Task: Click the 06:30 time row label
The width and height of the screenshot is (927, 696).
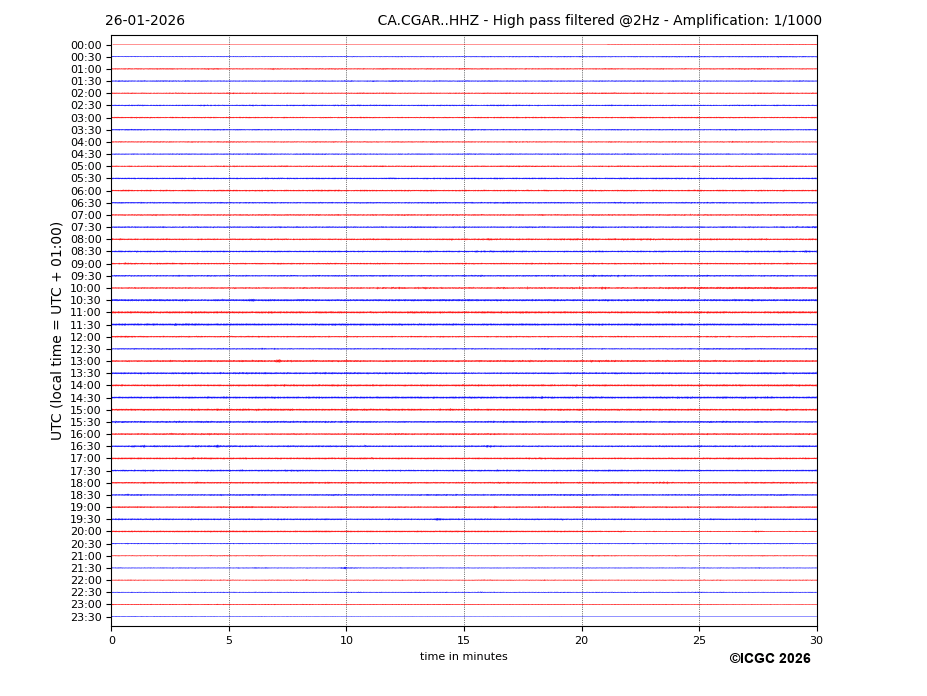Action: 86,203
